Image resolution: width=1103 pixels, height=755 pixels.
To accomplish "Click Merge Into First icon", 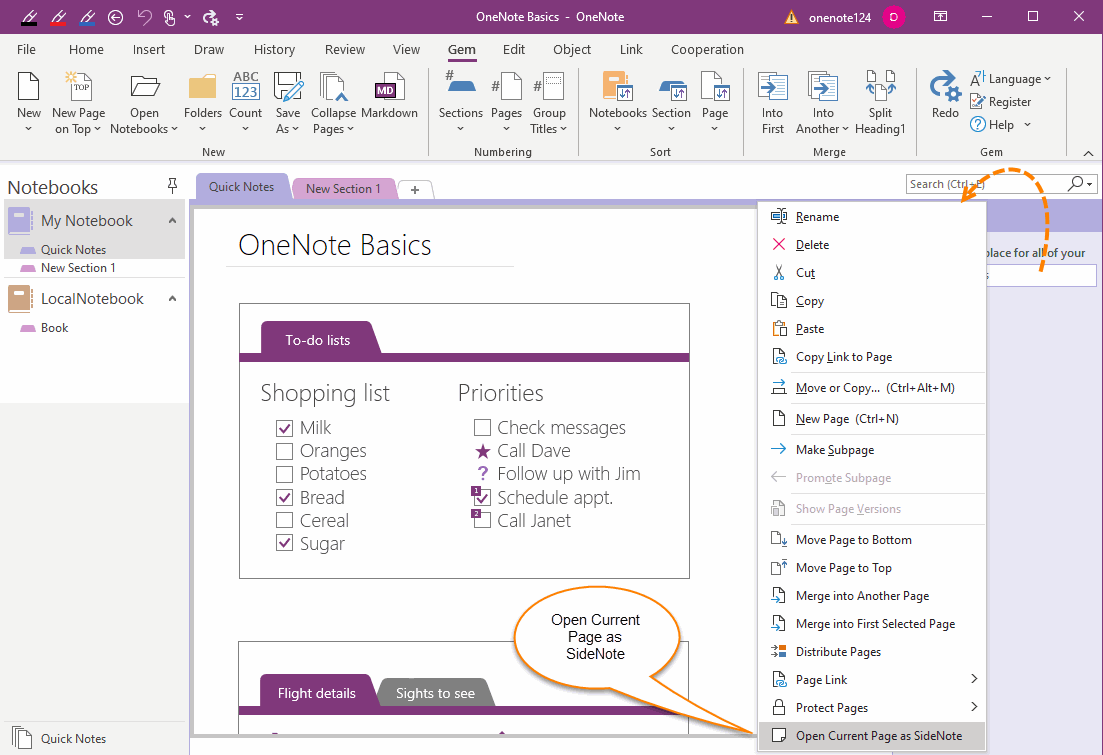I will (x=772, y=87).
